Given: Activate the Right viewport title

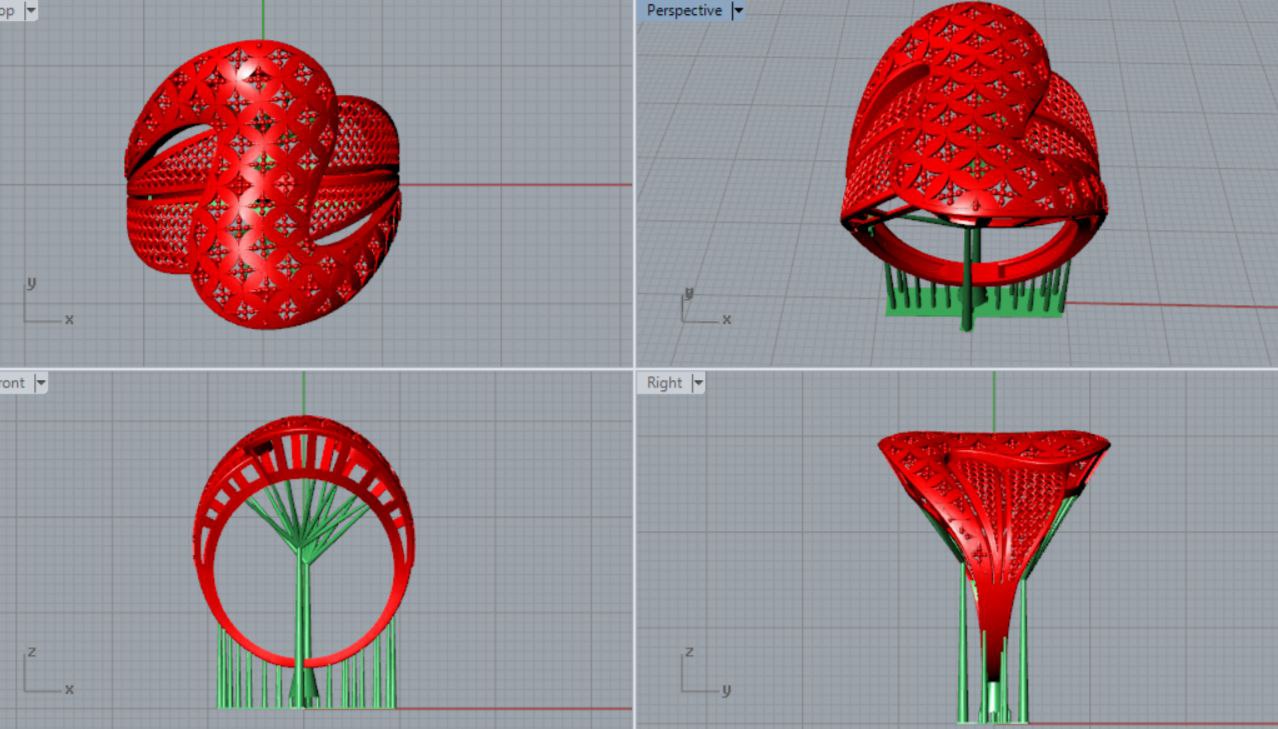Looking at the screenshot, I should 664,383.
